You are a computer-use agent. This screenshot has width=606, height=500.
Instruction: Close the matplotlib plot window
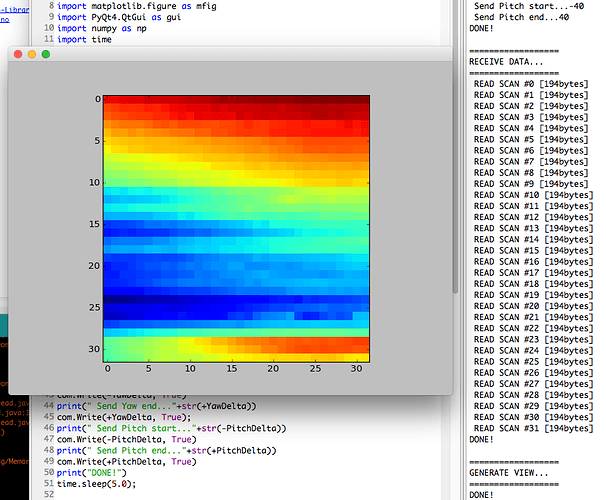point(18,54)
